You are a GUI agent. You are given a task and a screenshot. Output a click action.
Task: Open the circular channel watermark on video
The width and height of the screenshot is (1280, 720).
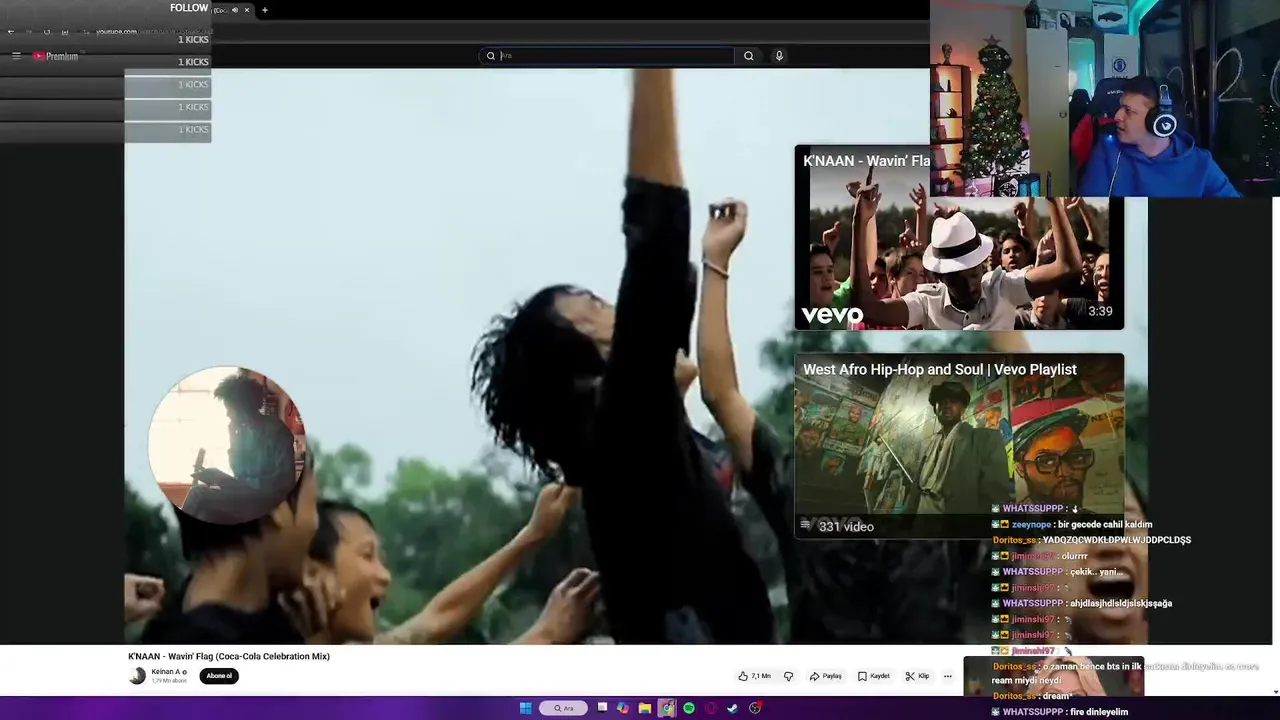pos(227,445)
